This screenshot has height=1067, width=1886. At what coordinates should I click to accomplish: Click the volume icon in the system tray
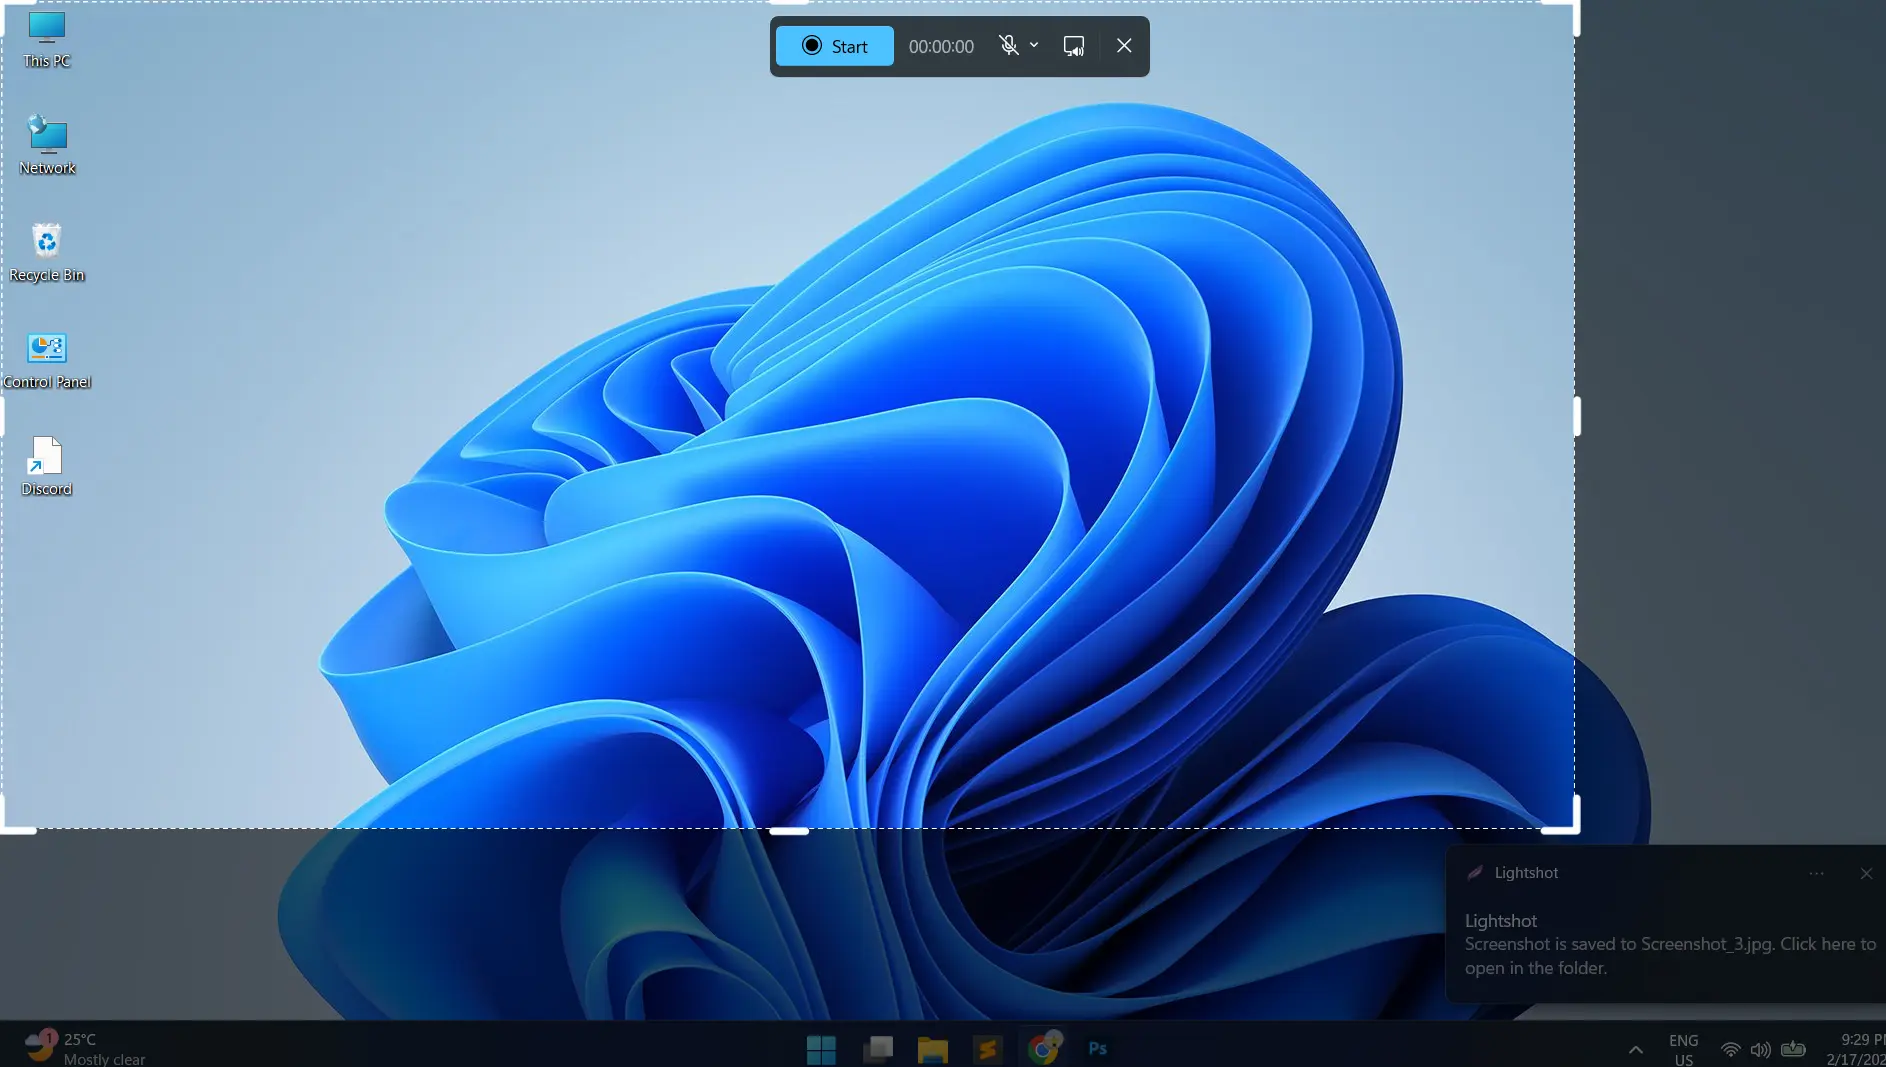tap(1759, 1049)
